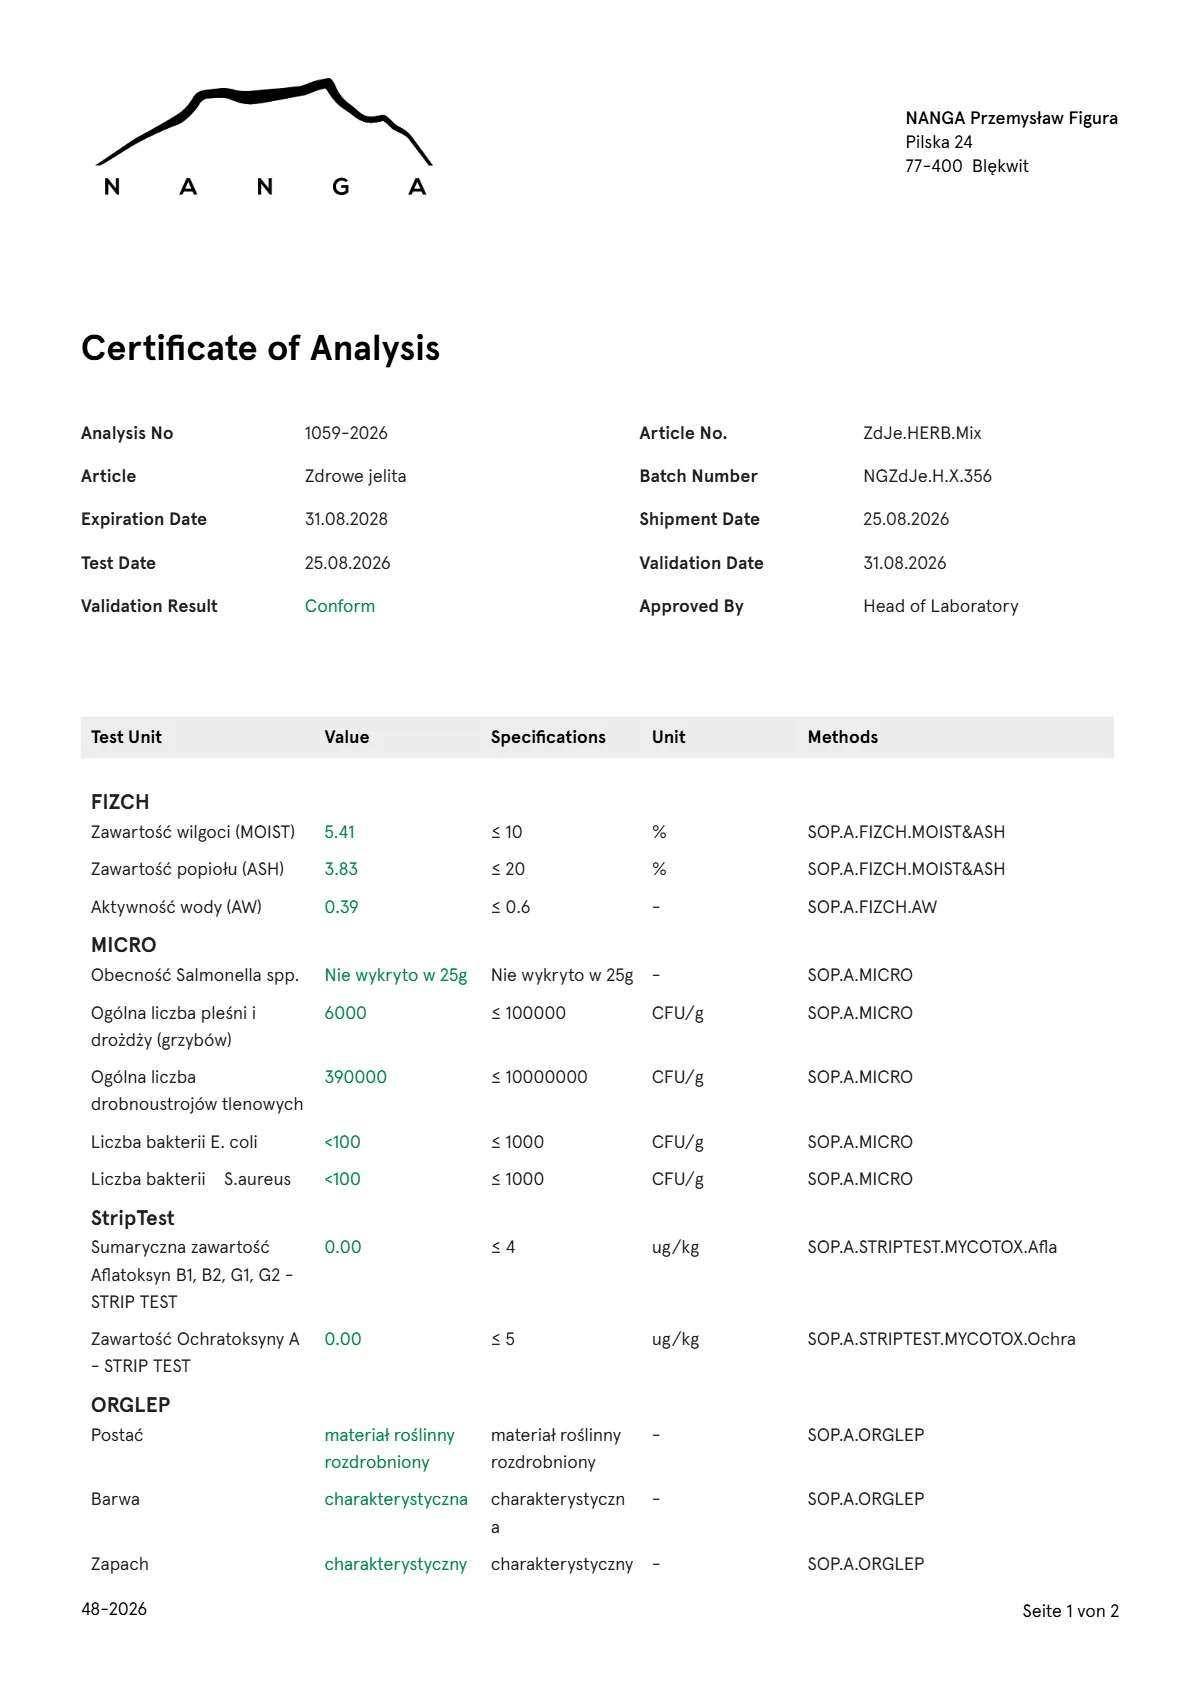Click specification "≤ 10000000"
This screenshot has width=1200, height=1697.
539,1077
